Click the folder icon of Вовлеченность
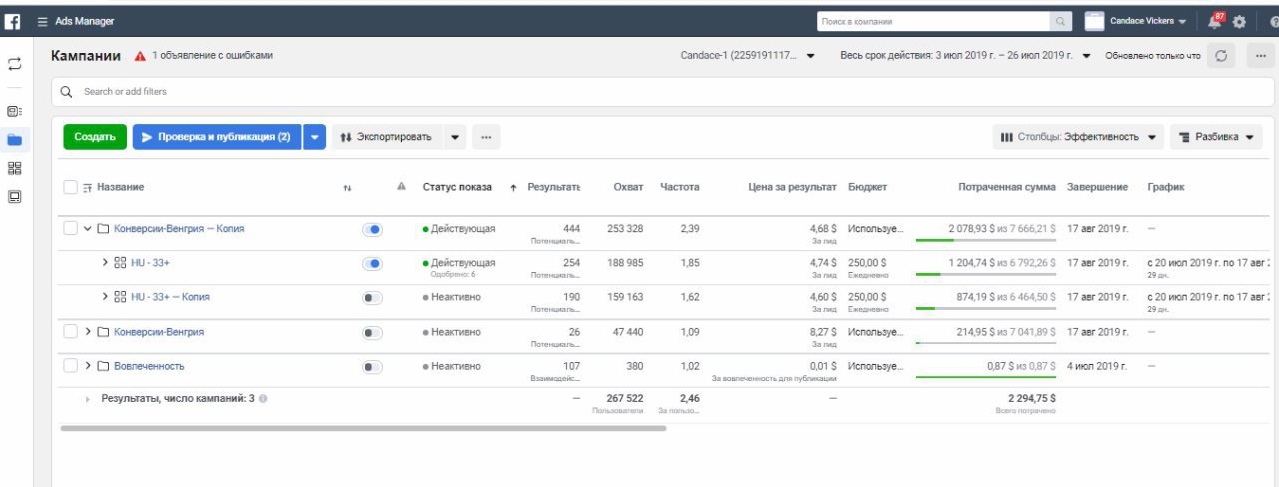1279x487 pixels. [103, 366]
